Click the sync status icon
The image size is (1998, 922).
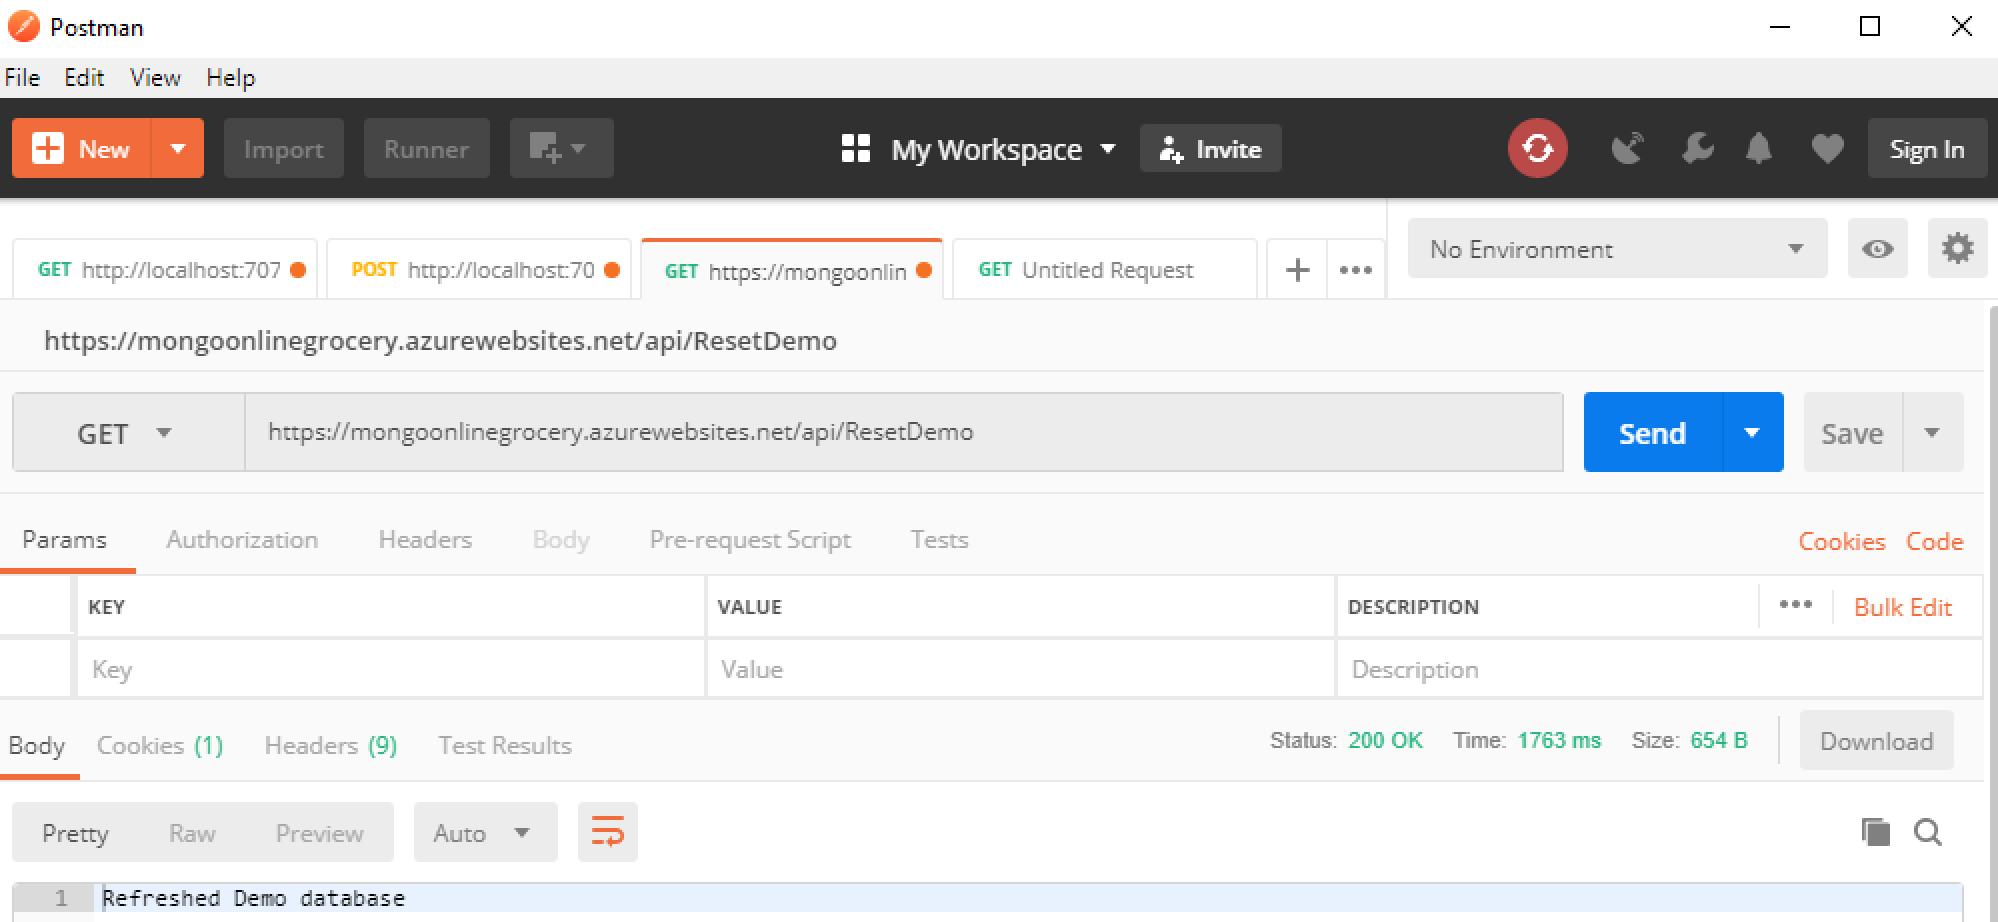(1537, 149)
